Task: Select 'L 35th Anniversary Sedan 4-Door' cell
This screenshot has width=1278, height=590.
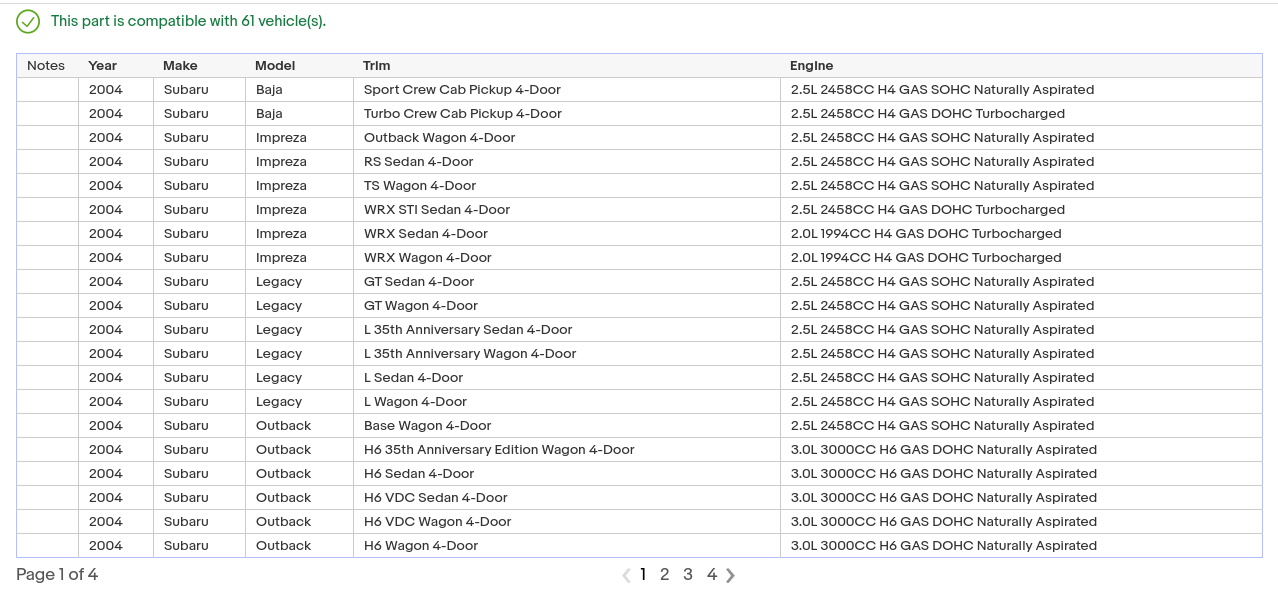Action: (x=567, y=330)
